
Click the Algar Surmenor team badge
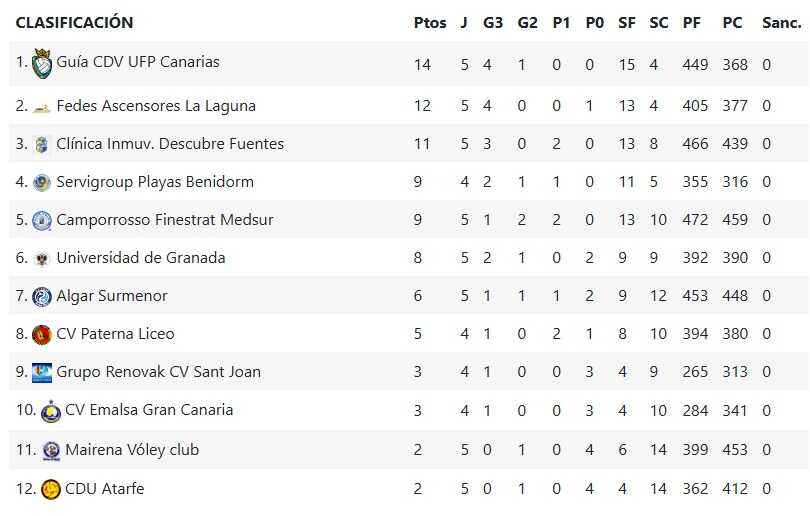[42, 296]
